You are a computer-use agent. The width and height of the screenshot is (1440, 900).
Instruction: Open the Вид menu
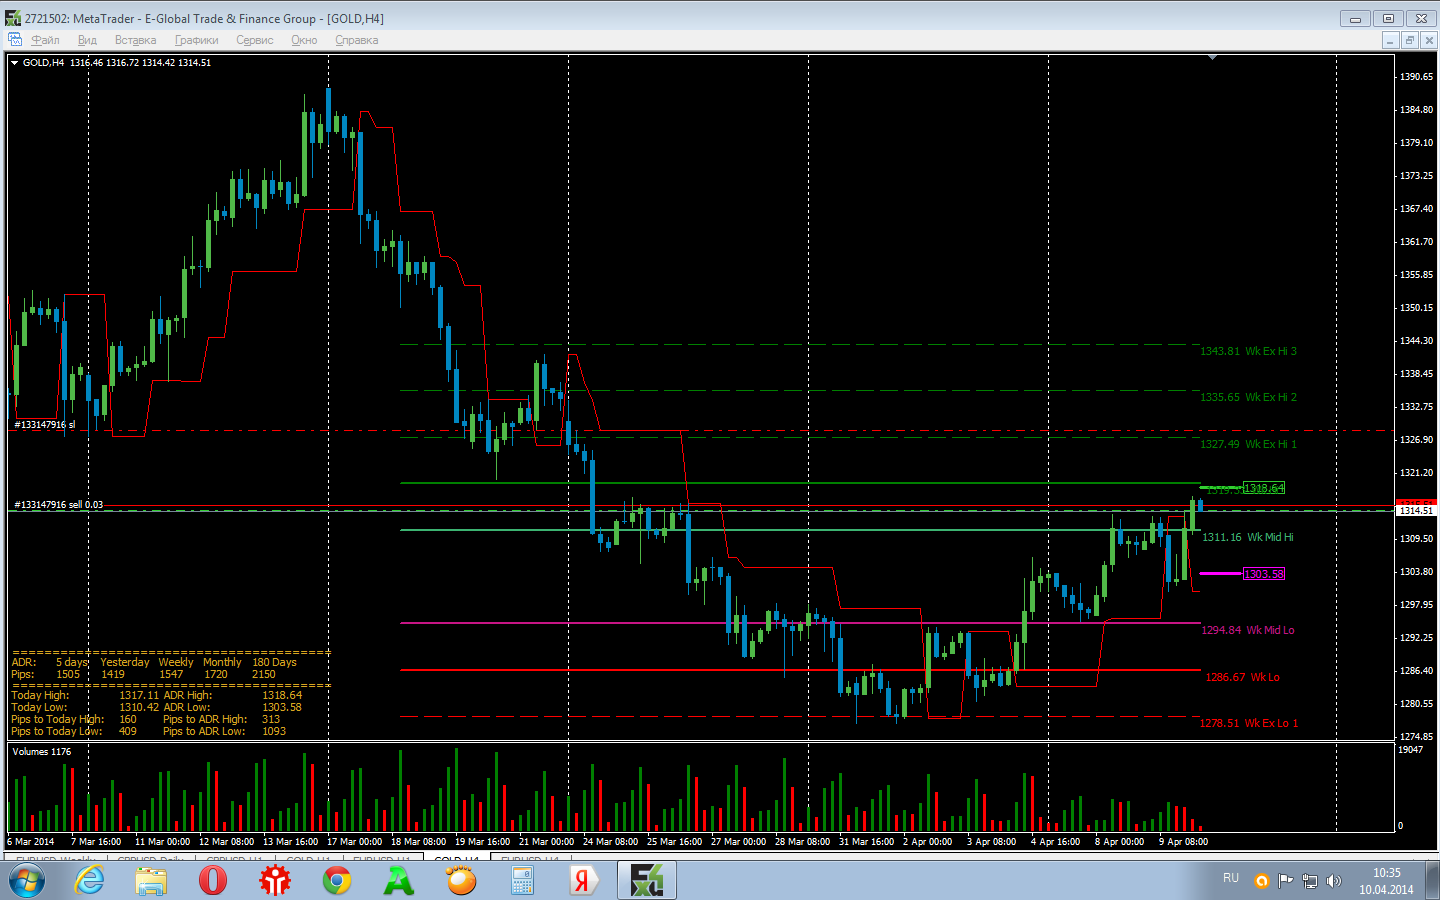point(87,40)
